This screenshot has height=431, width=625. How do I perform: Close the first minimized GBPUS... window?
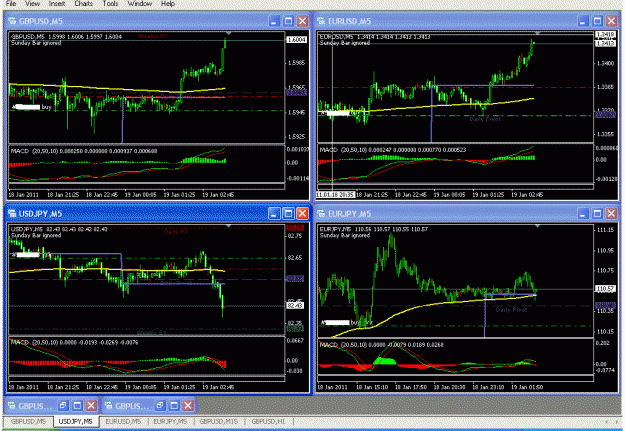[x=91, y=406]
